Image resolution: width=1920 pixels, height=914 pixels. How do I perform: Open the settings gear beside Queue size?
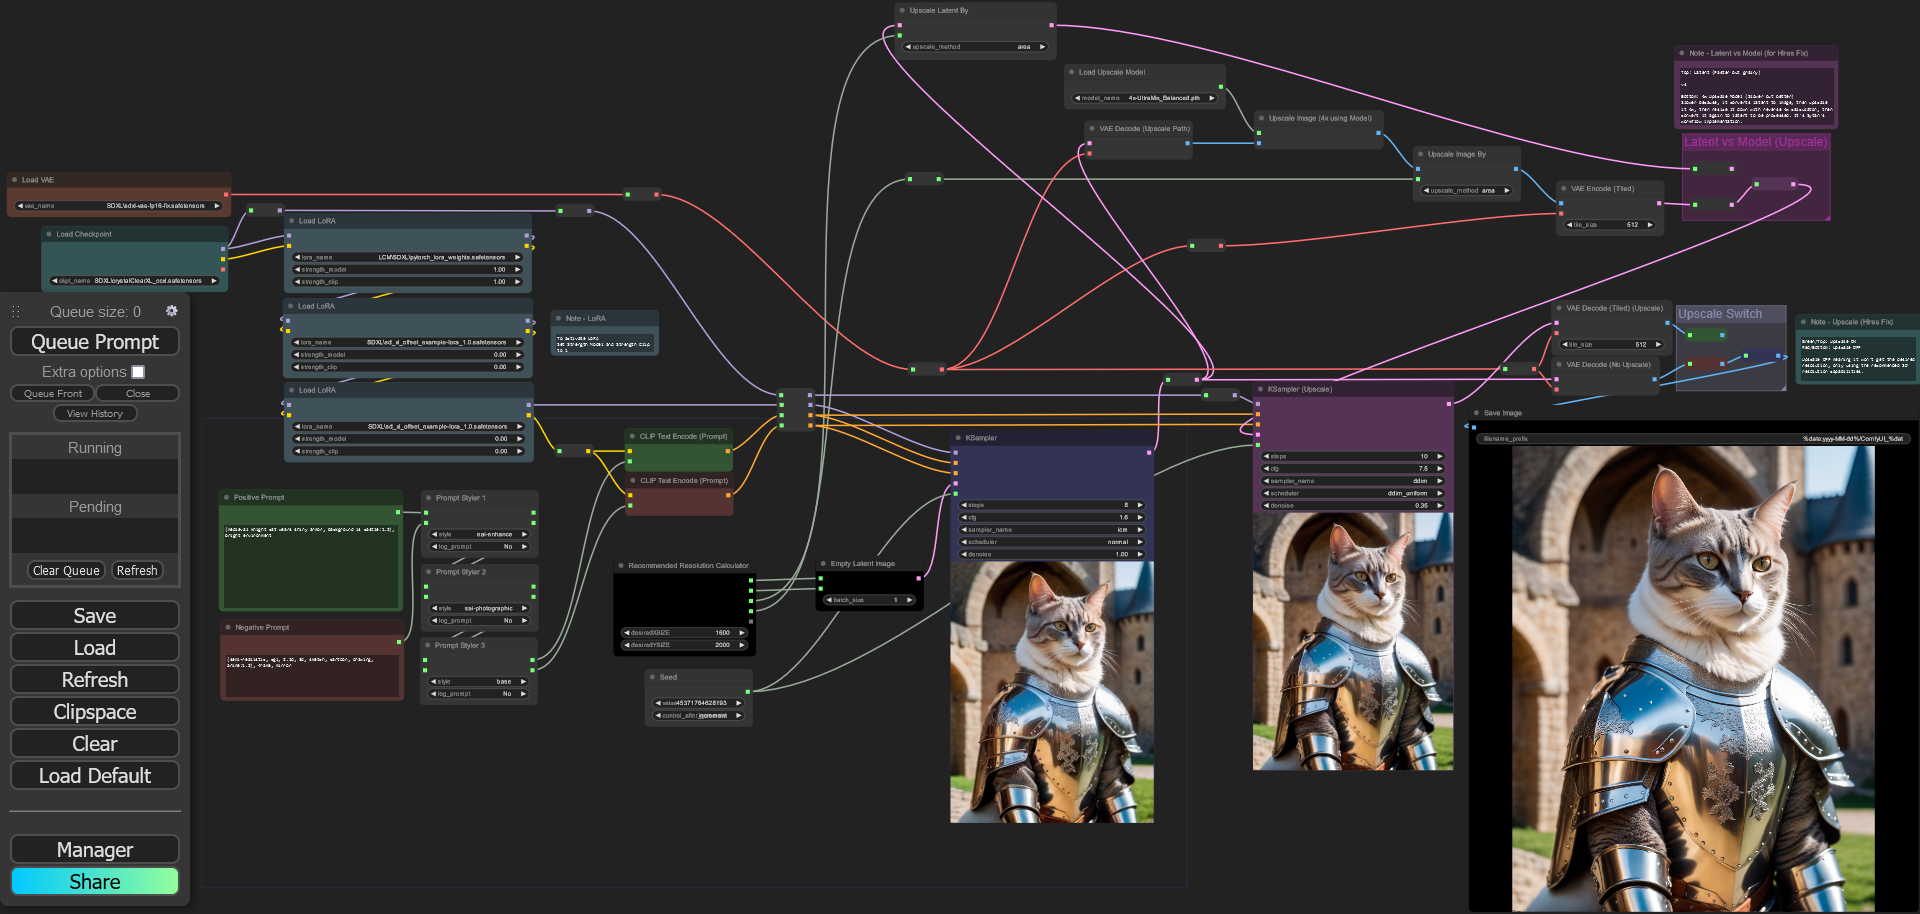pos(172,311)
